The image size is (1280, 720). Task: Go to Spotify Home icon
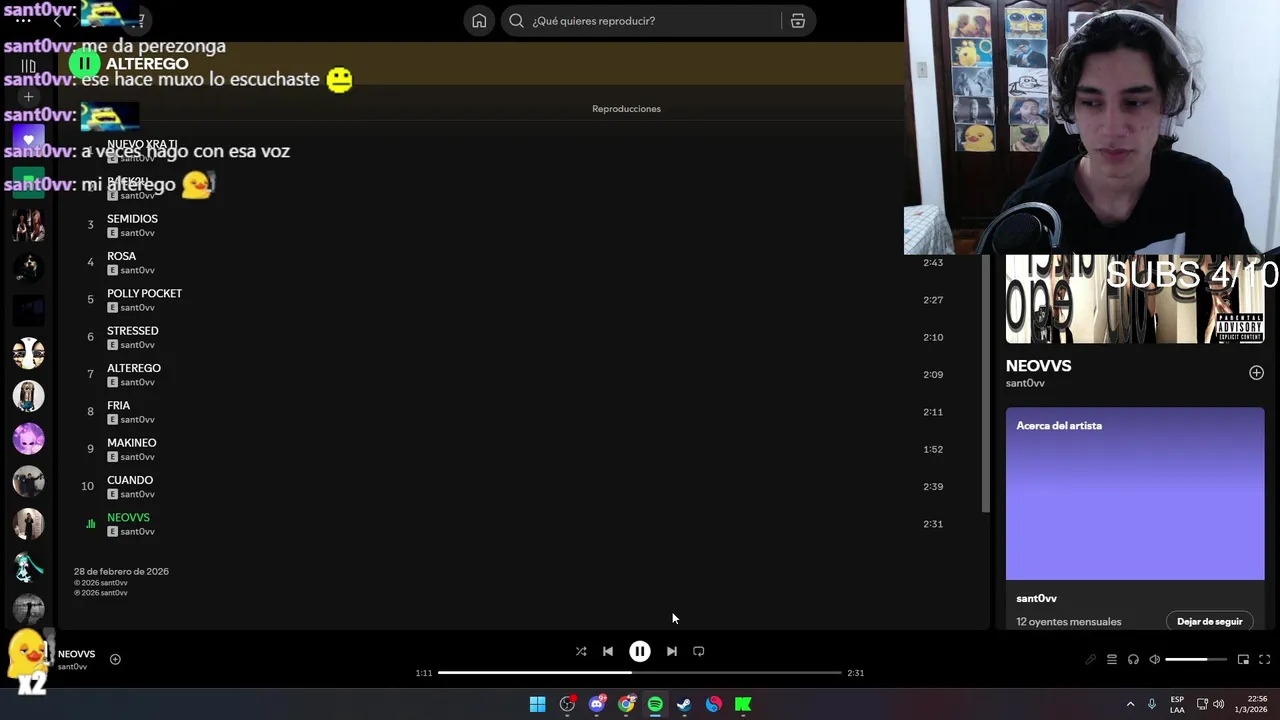point(479,21)
